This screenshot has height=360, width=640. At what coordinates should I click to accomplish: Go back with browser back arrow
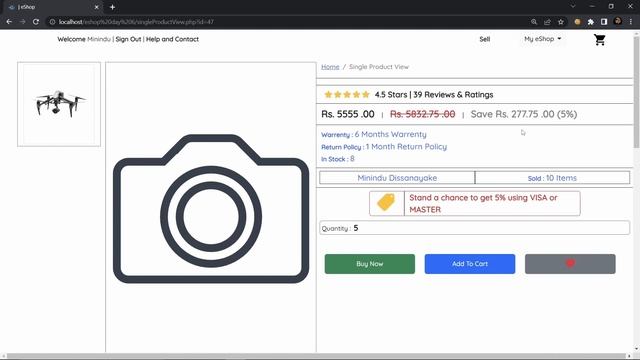[x=9, y=22]
